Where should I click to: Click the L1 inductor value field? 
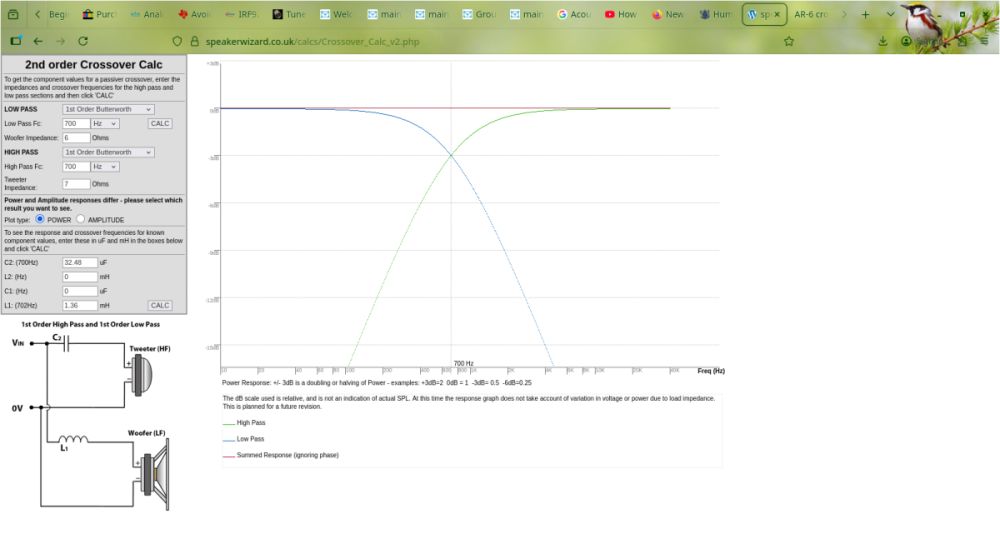click(x=80, y=306)
